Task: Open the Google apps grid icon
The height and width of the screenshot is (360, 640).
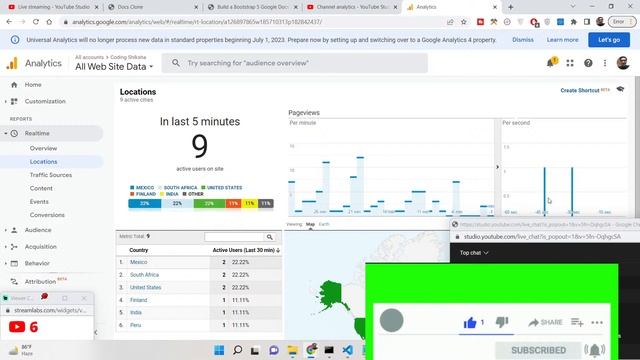Action: click(570, 63)
